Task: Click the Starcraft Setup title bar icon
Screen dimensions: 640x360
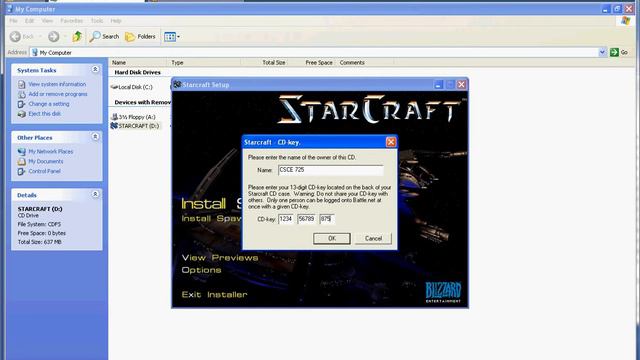Action: (x=177, y=84)
